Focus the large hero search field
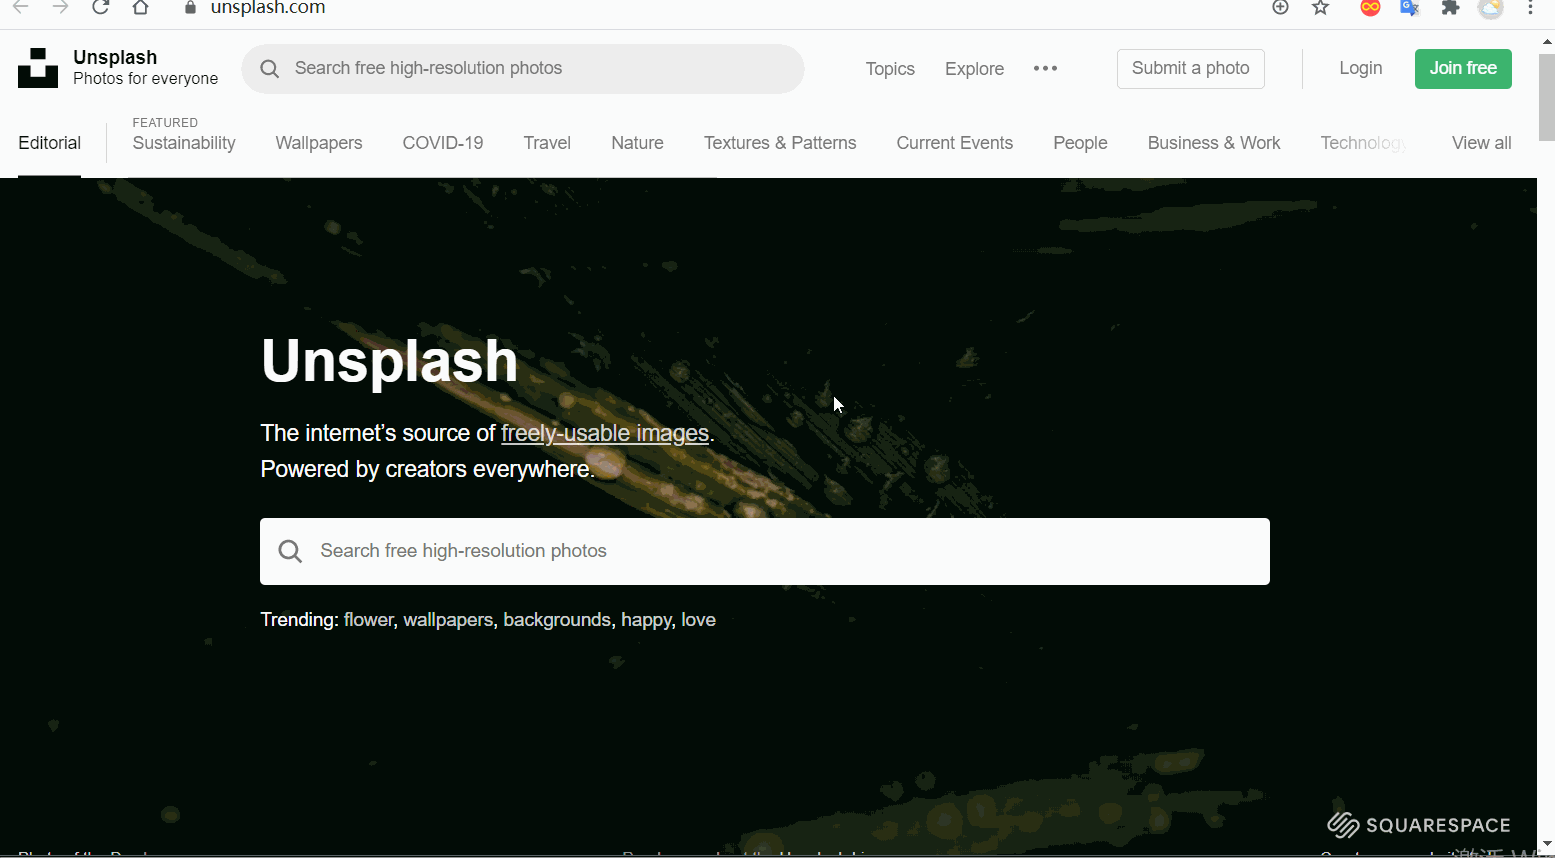Viewport: 1555px width, 858px height. 765,551
